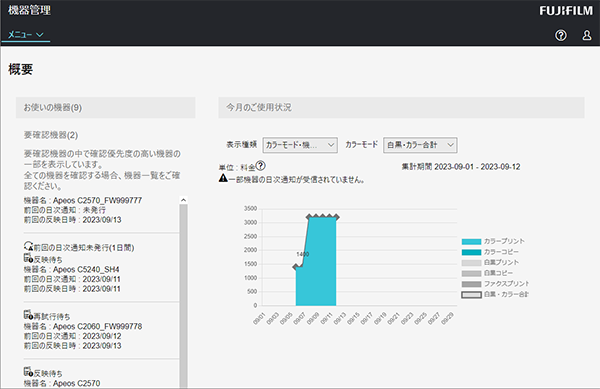Open the カラーモード dropdown
600x389 pixels.
pos(420,145)
